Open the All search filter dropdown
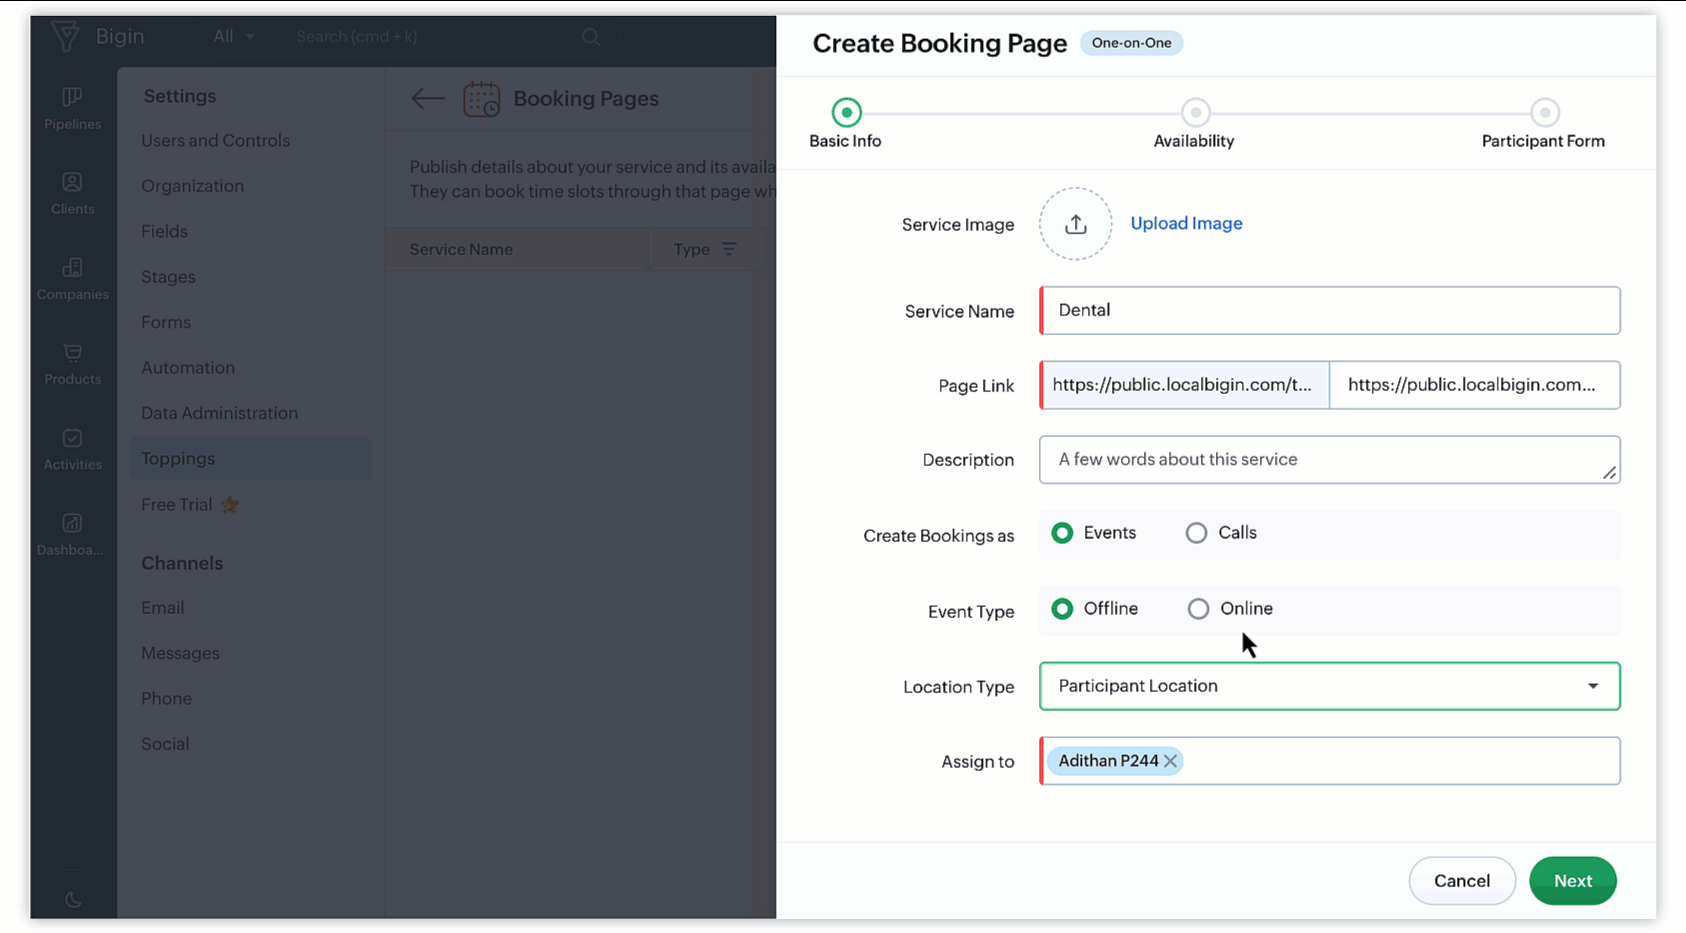The image size is (1686, 933). 234,37
